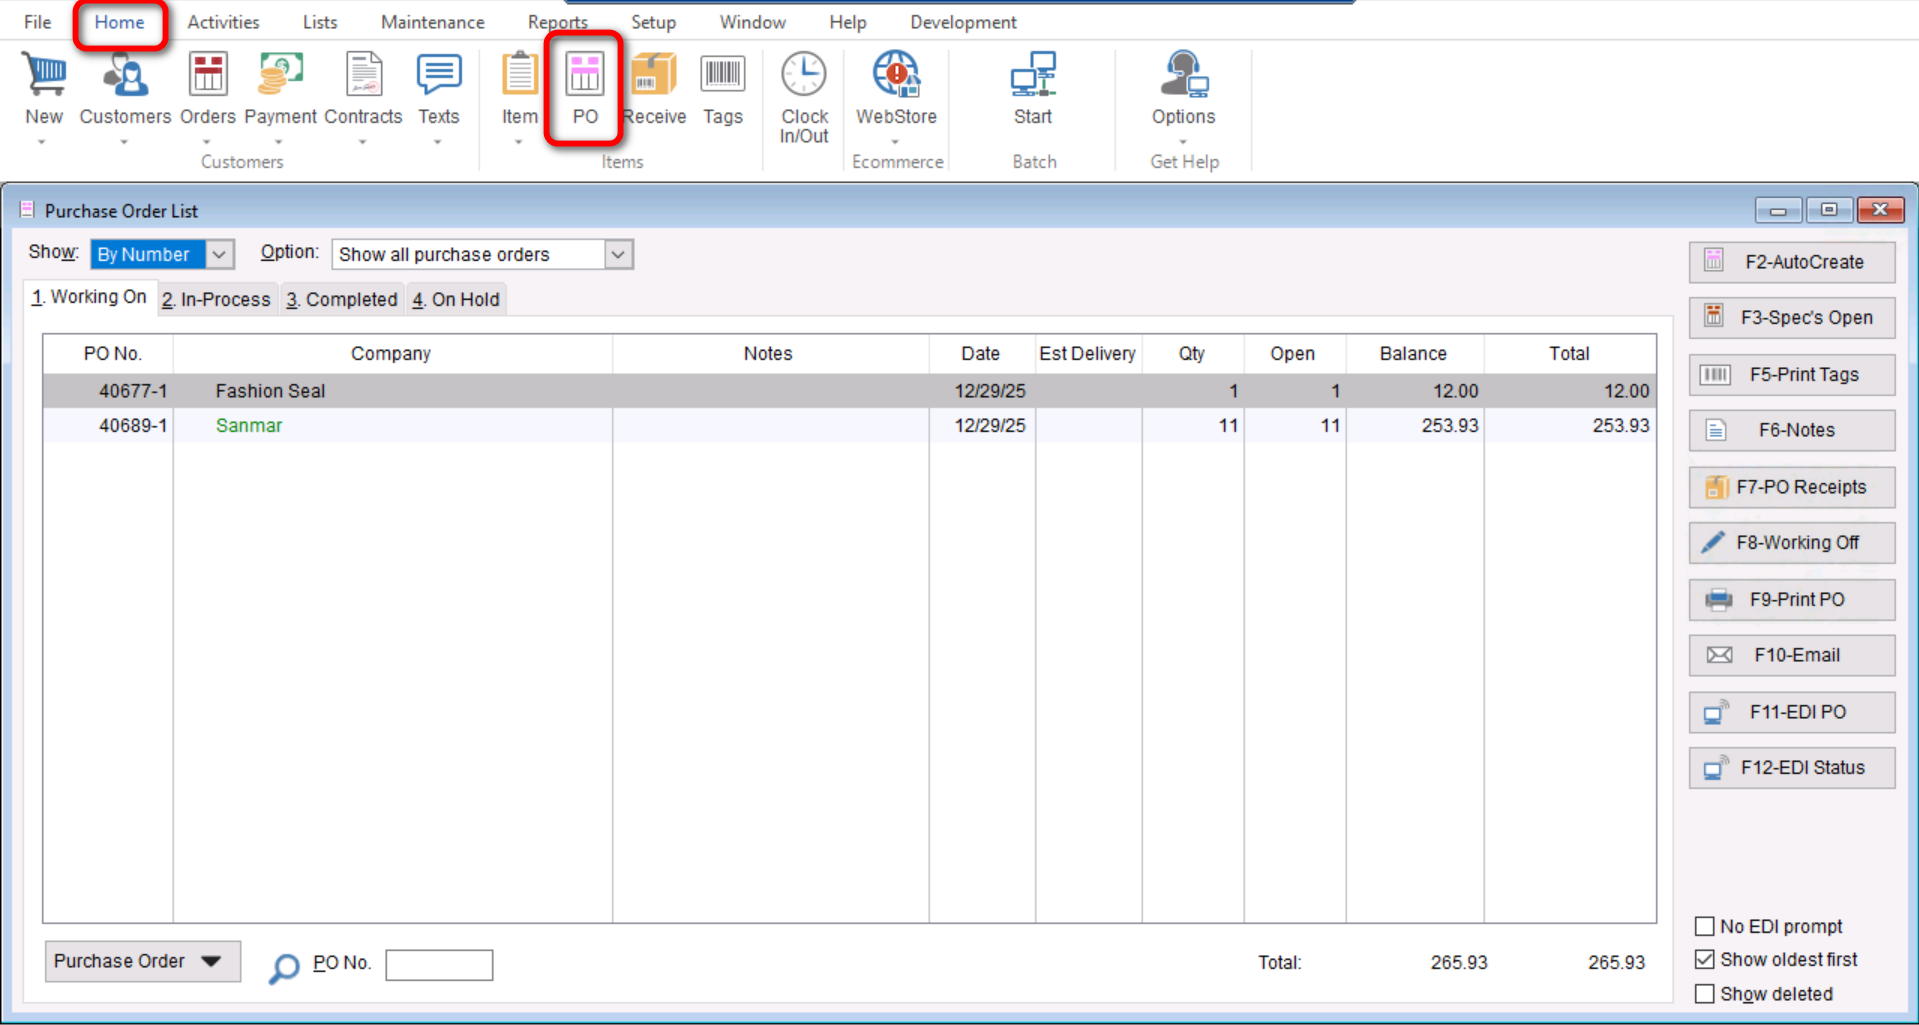Open the Reports menu
Viewport: 1919px width, 1025px height.
click(557, 22)
